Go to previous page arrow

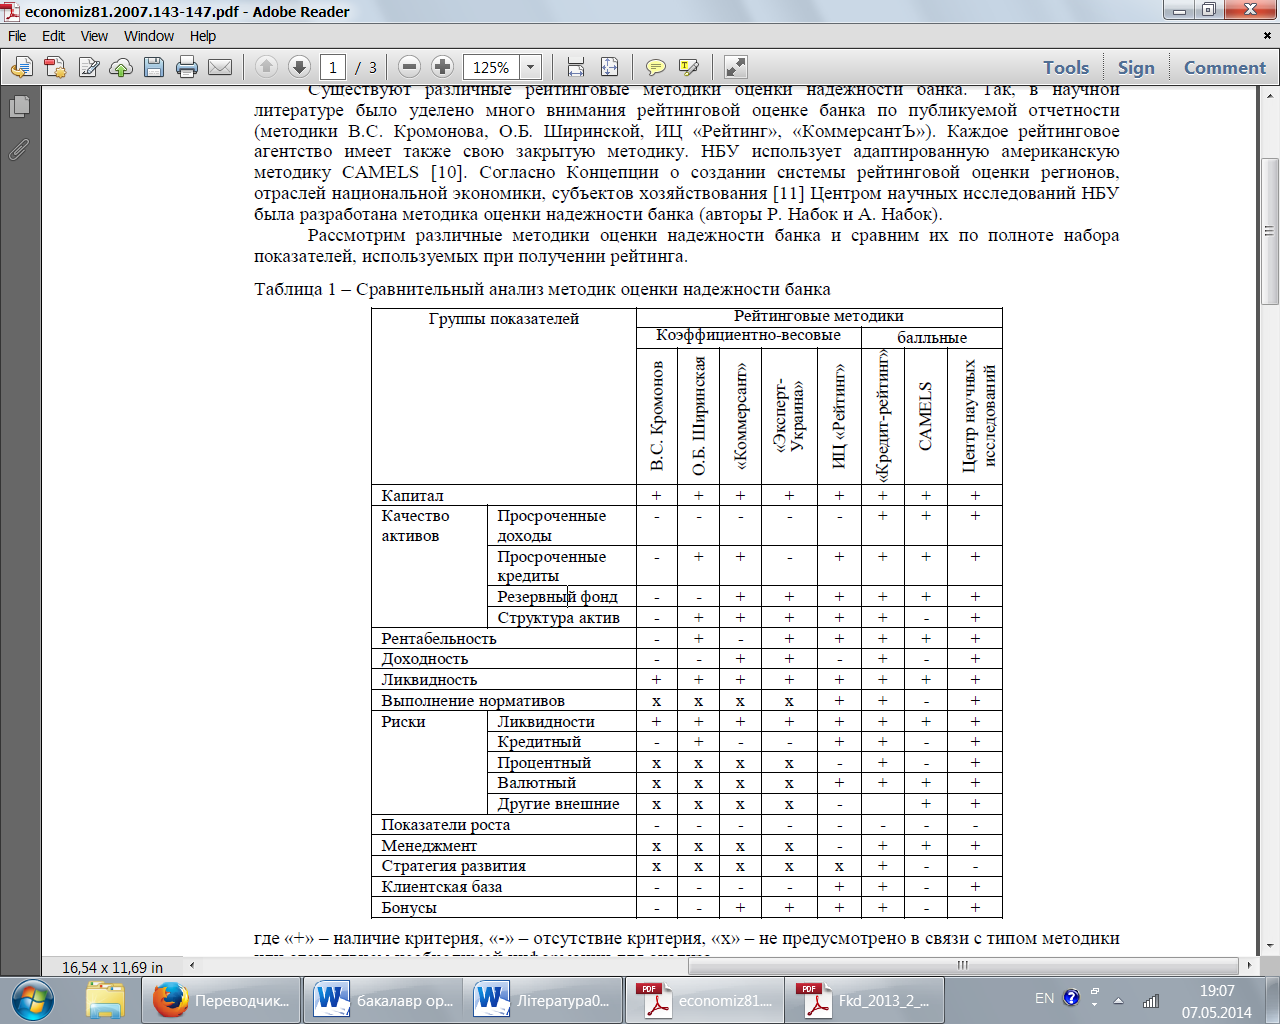pyautogui.click(x=266, y=67)
